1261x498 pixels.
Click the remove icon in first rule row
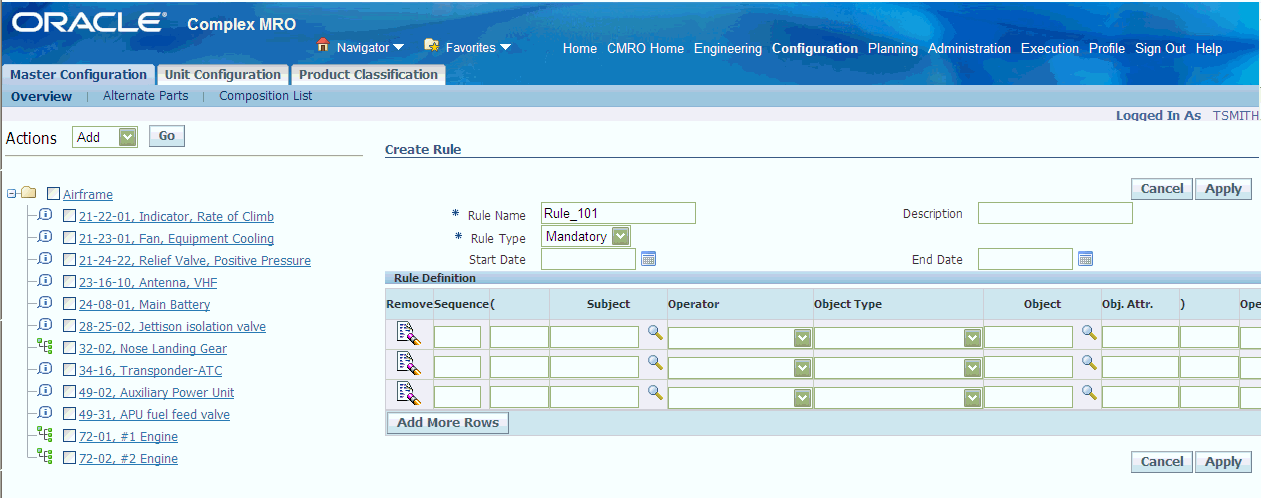click(x=409, y=335)
